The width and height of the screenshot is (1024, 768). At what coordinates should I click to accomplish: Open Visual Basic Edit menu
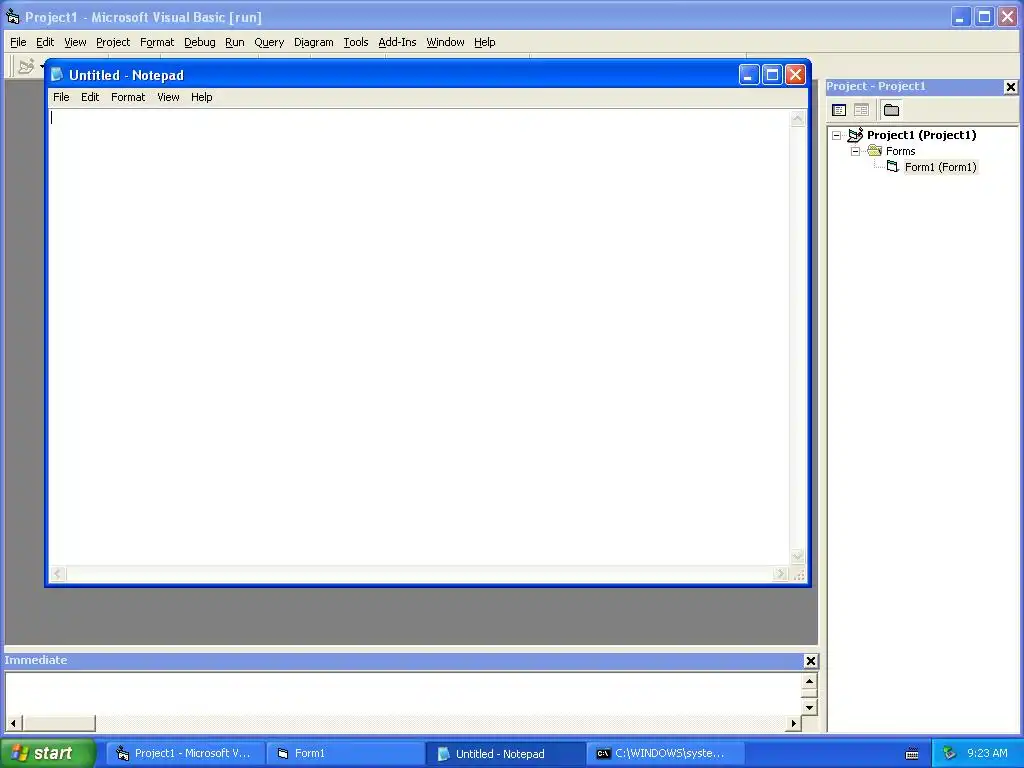coord(45,42)
